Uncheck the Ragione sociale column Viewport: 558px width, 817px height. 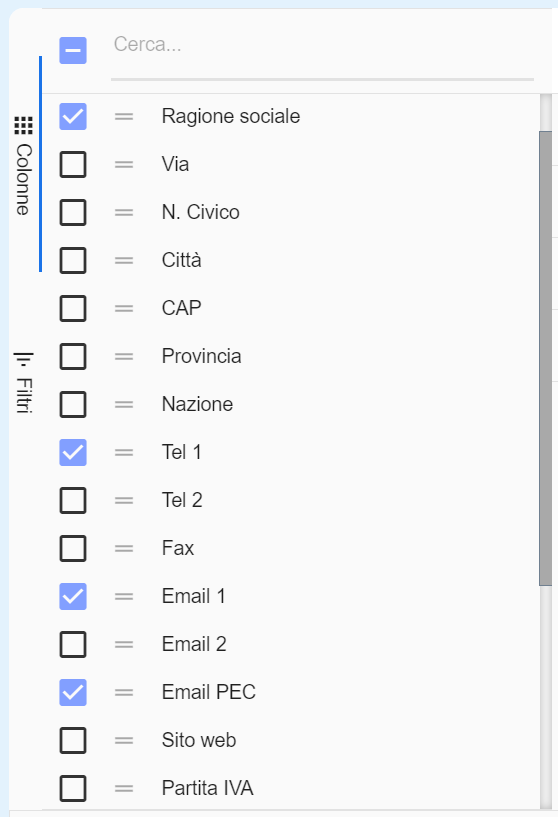point(73,116)
